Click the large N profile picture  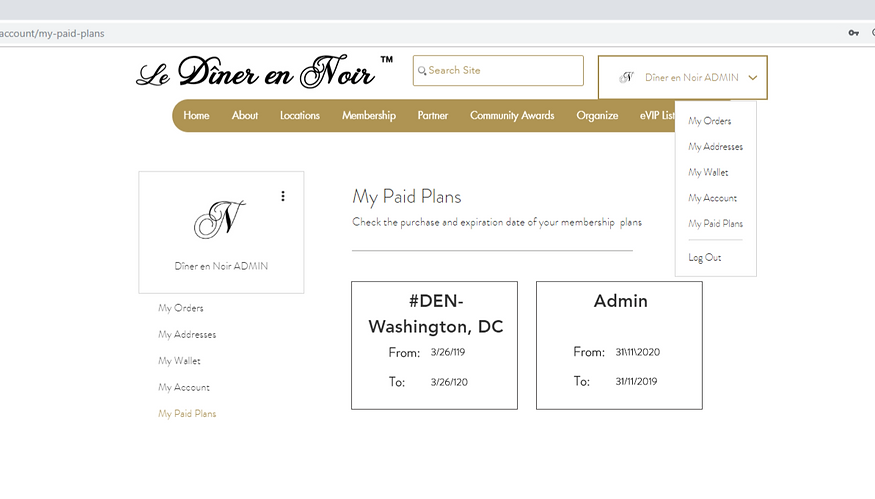[219, 219]
